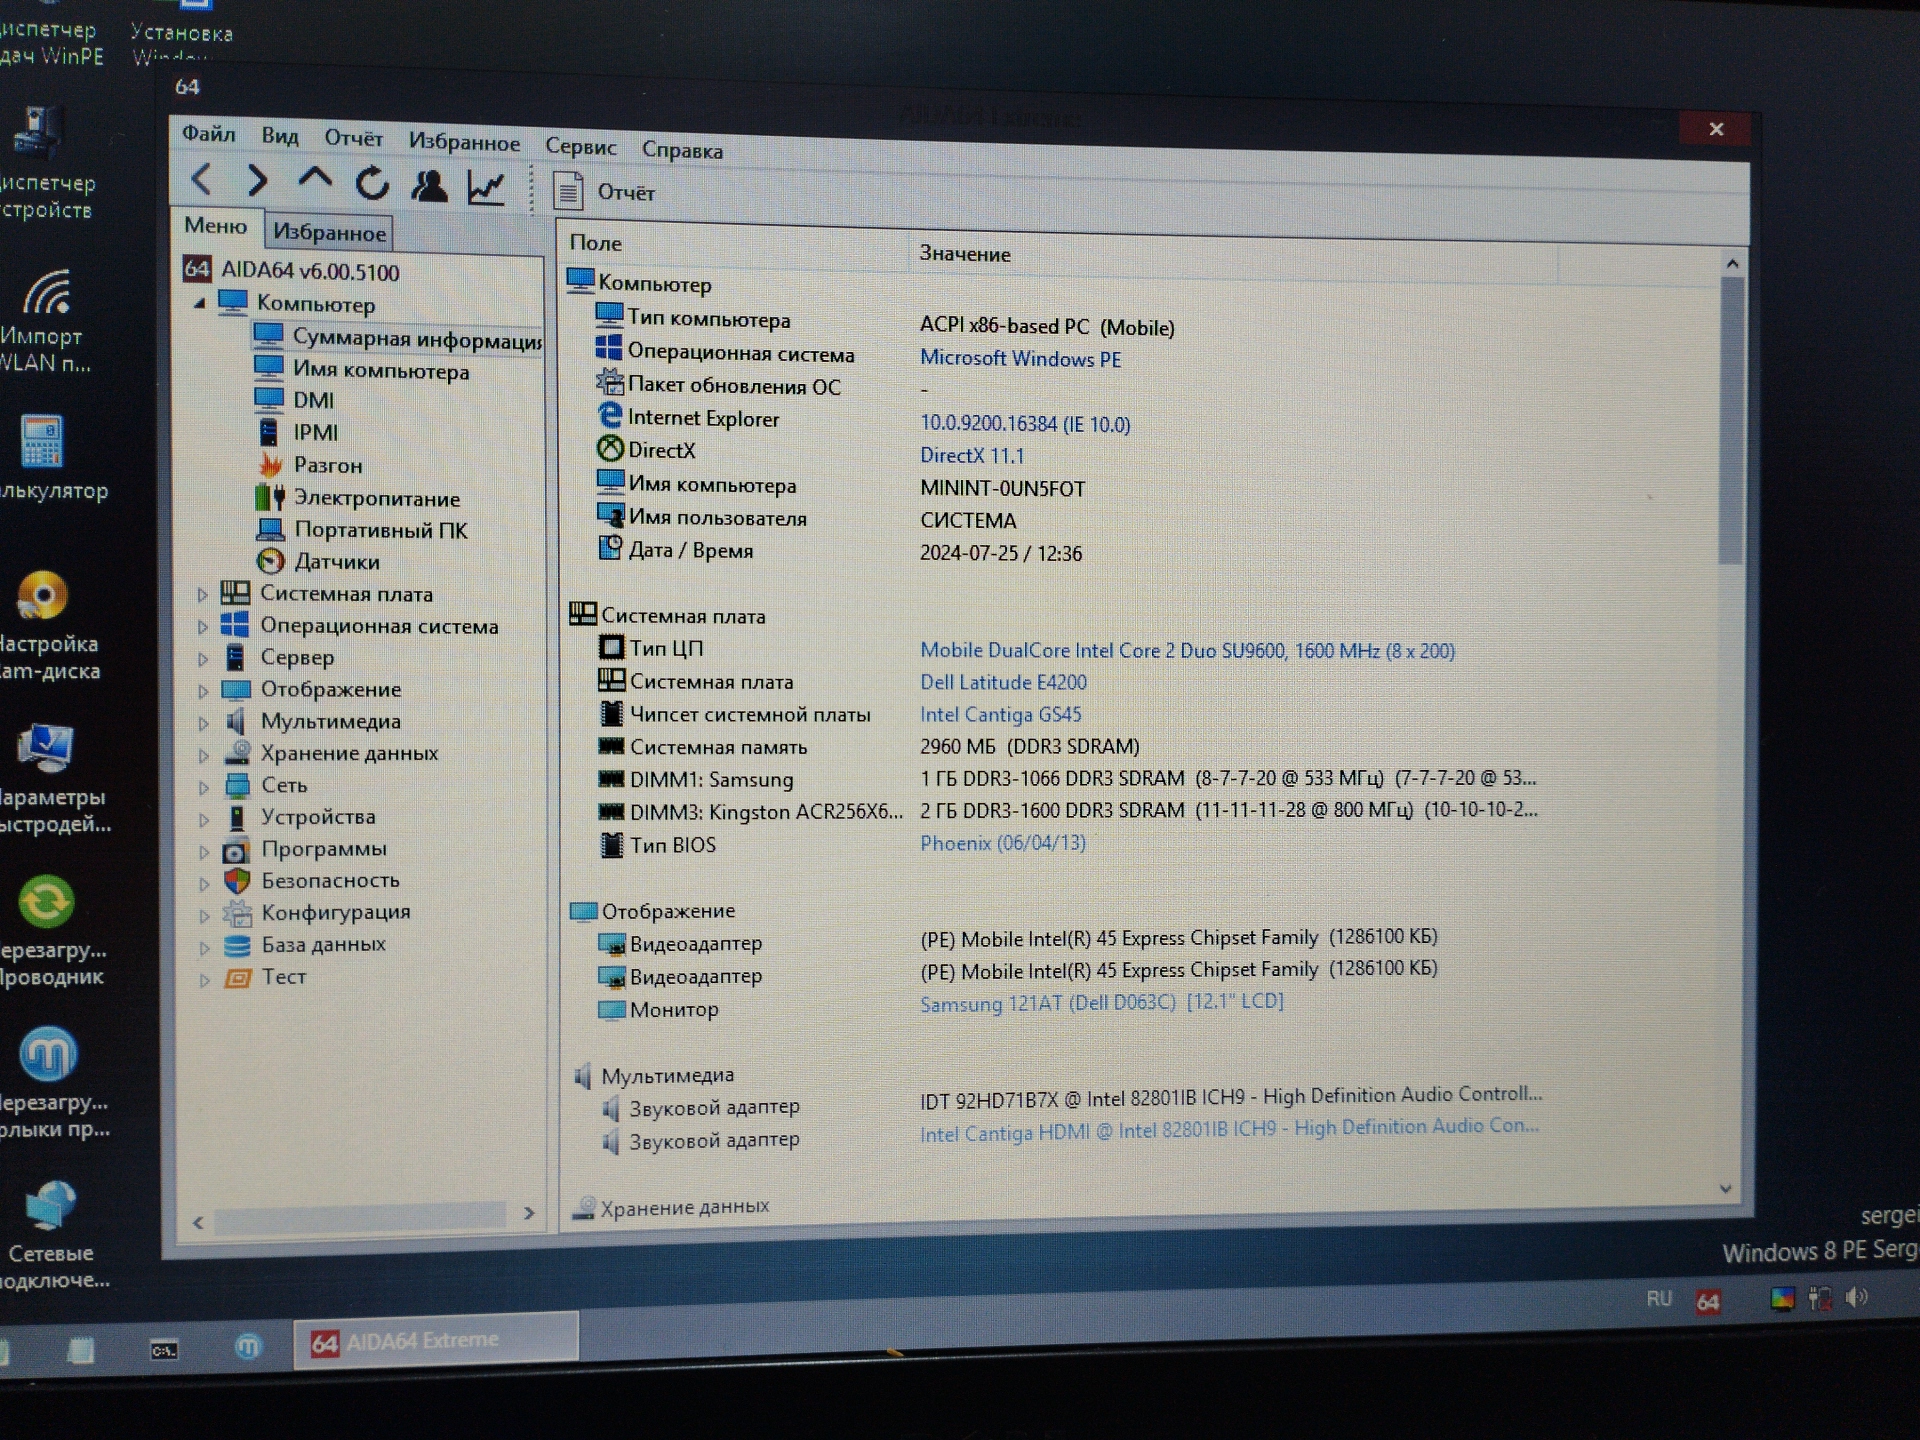Image resolution: width=1920 pixels, height=1440 pixels.
Task: Open the command prompt taskbar icon
Action: coord(164,1350)
